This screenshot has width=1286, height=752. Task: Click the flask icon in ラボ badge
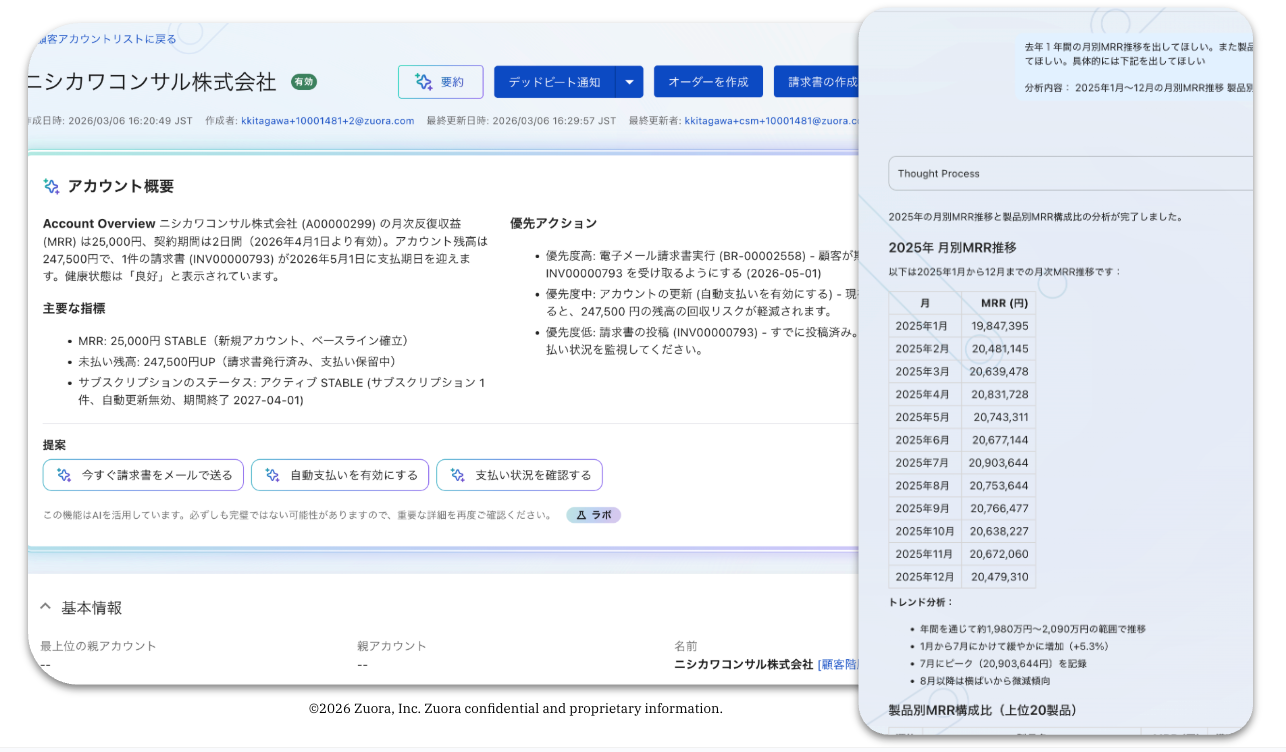(581, 515)
